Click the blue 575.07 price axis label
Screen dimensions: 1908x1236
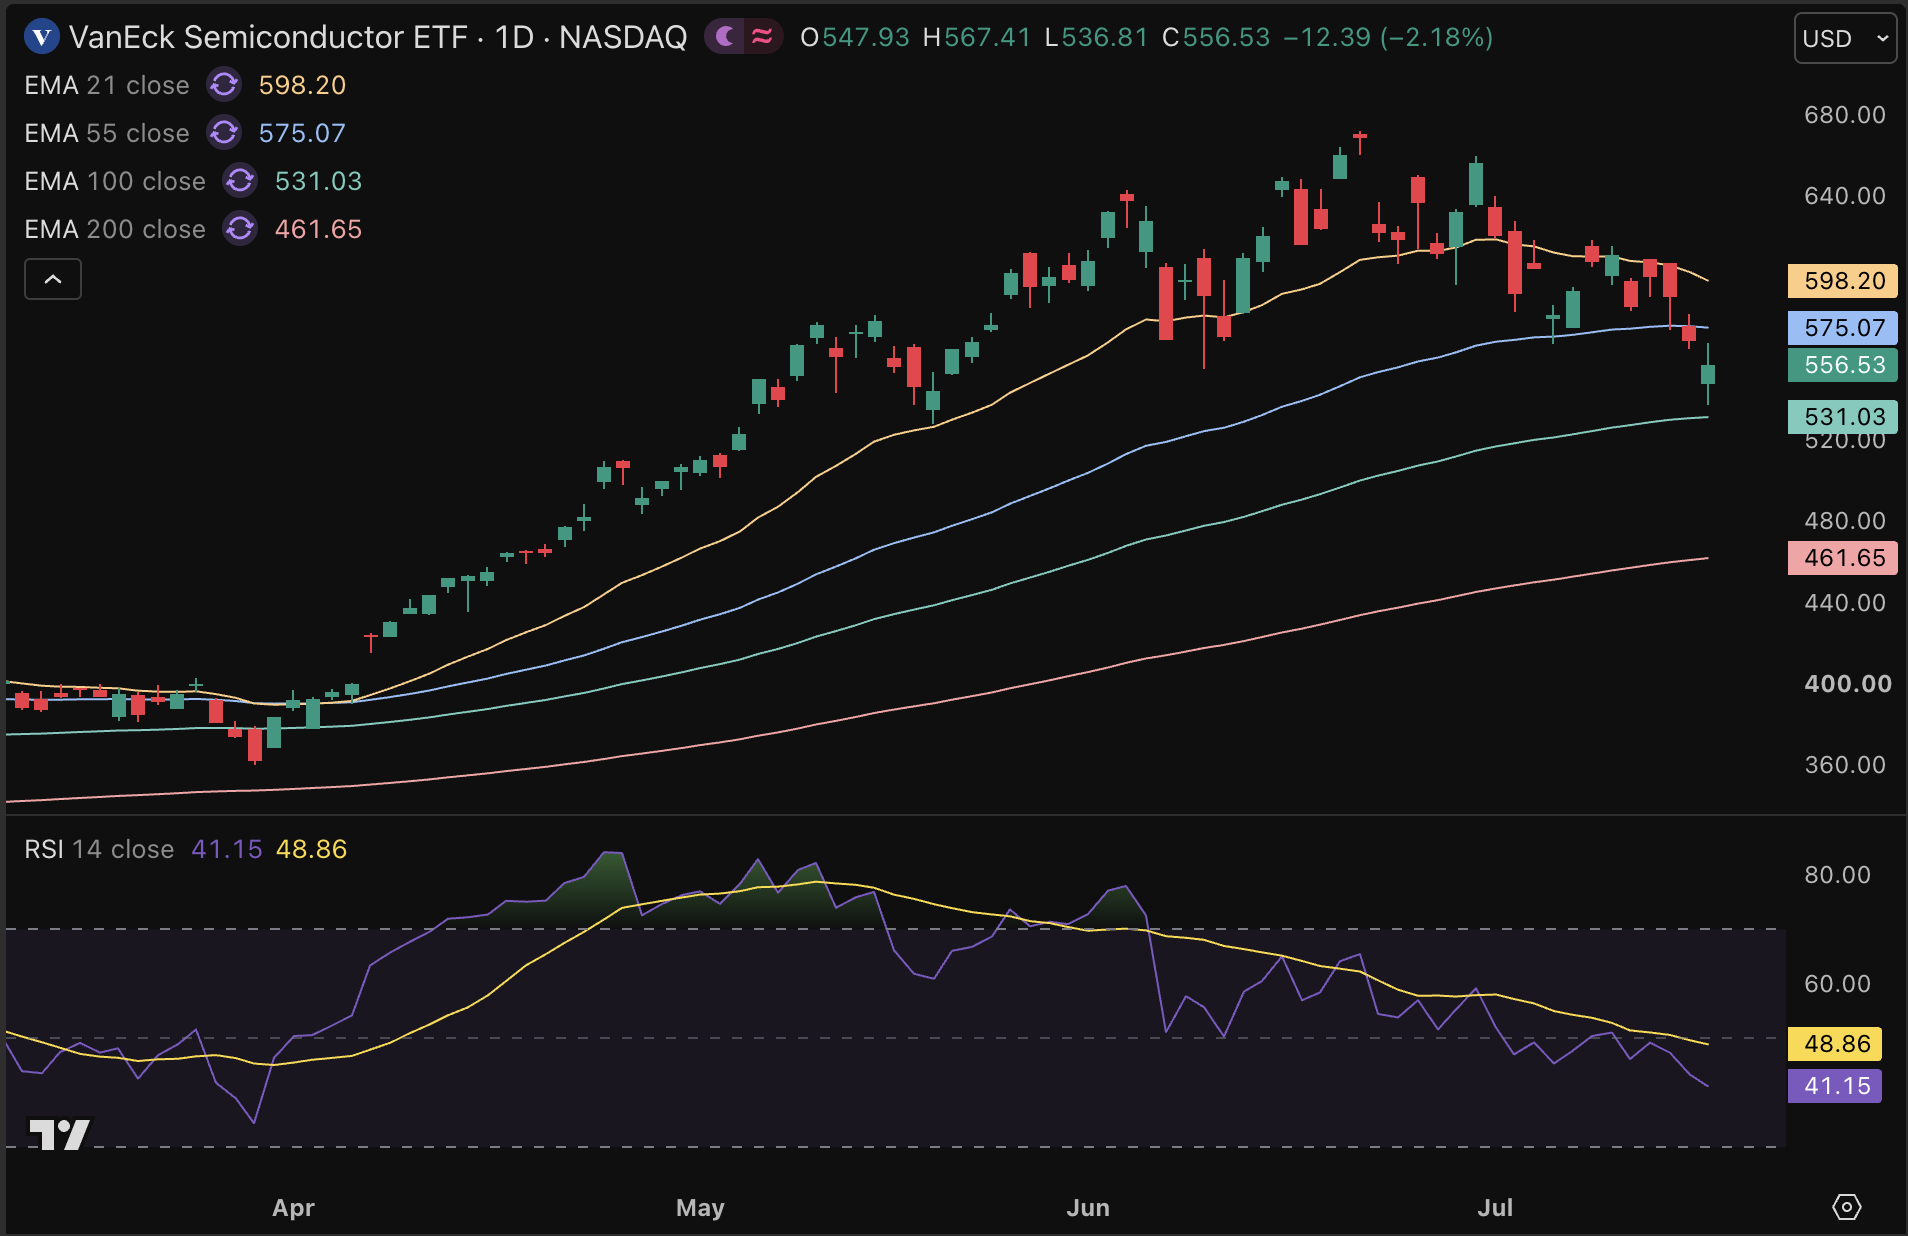[x=1842, y=328]
